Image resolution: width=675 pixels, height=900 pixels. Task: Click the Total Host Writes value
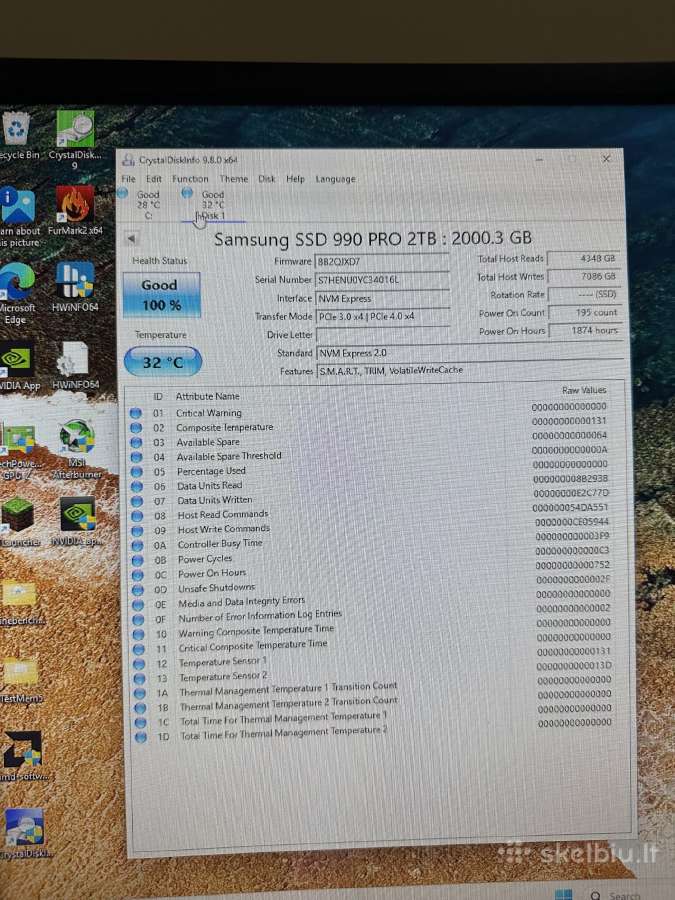coord(584,276)
